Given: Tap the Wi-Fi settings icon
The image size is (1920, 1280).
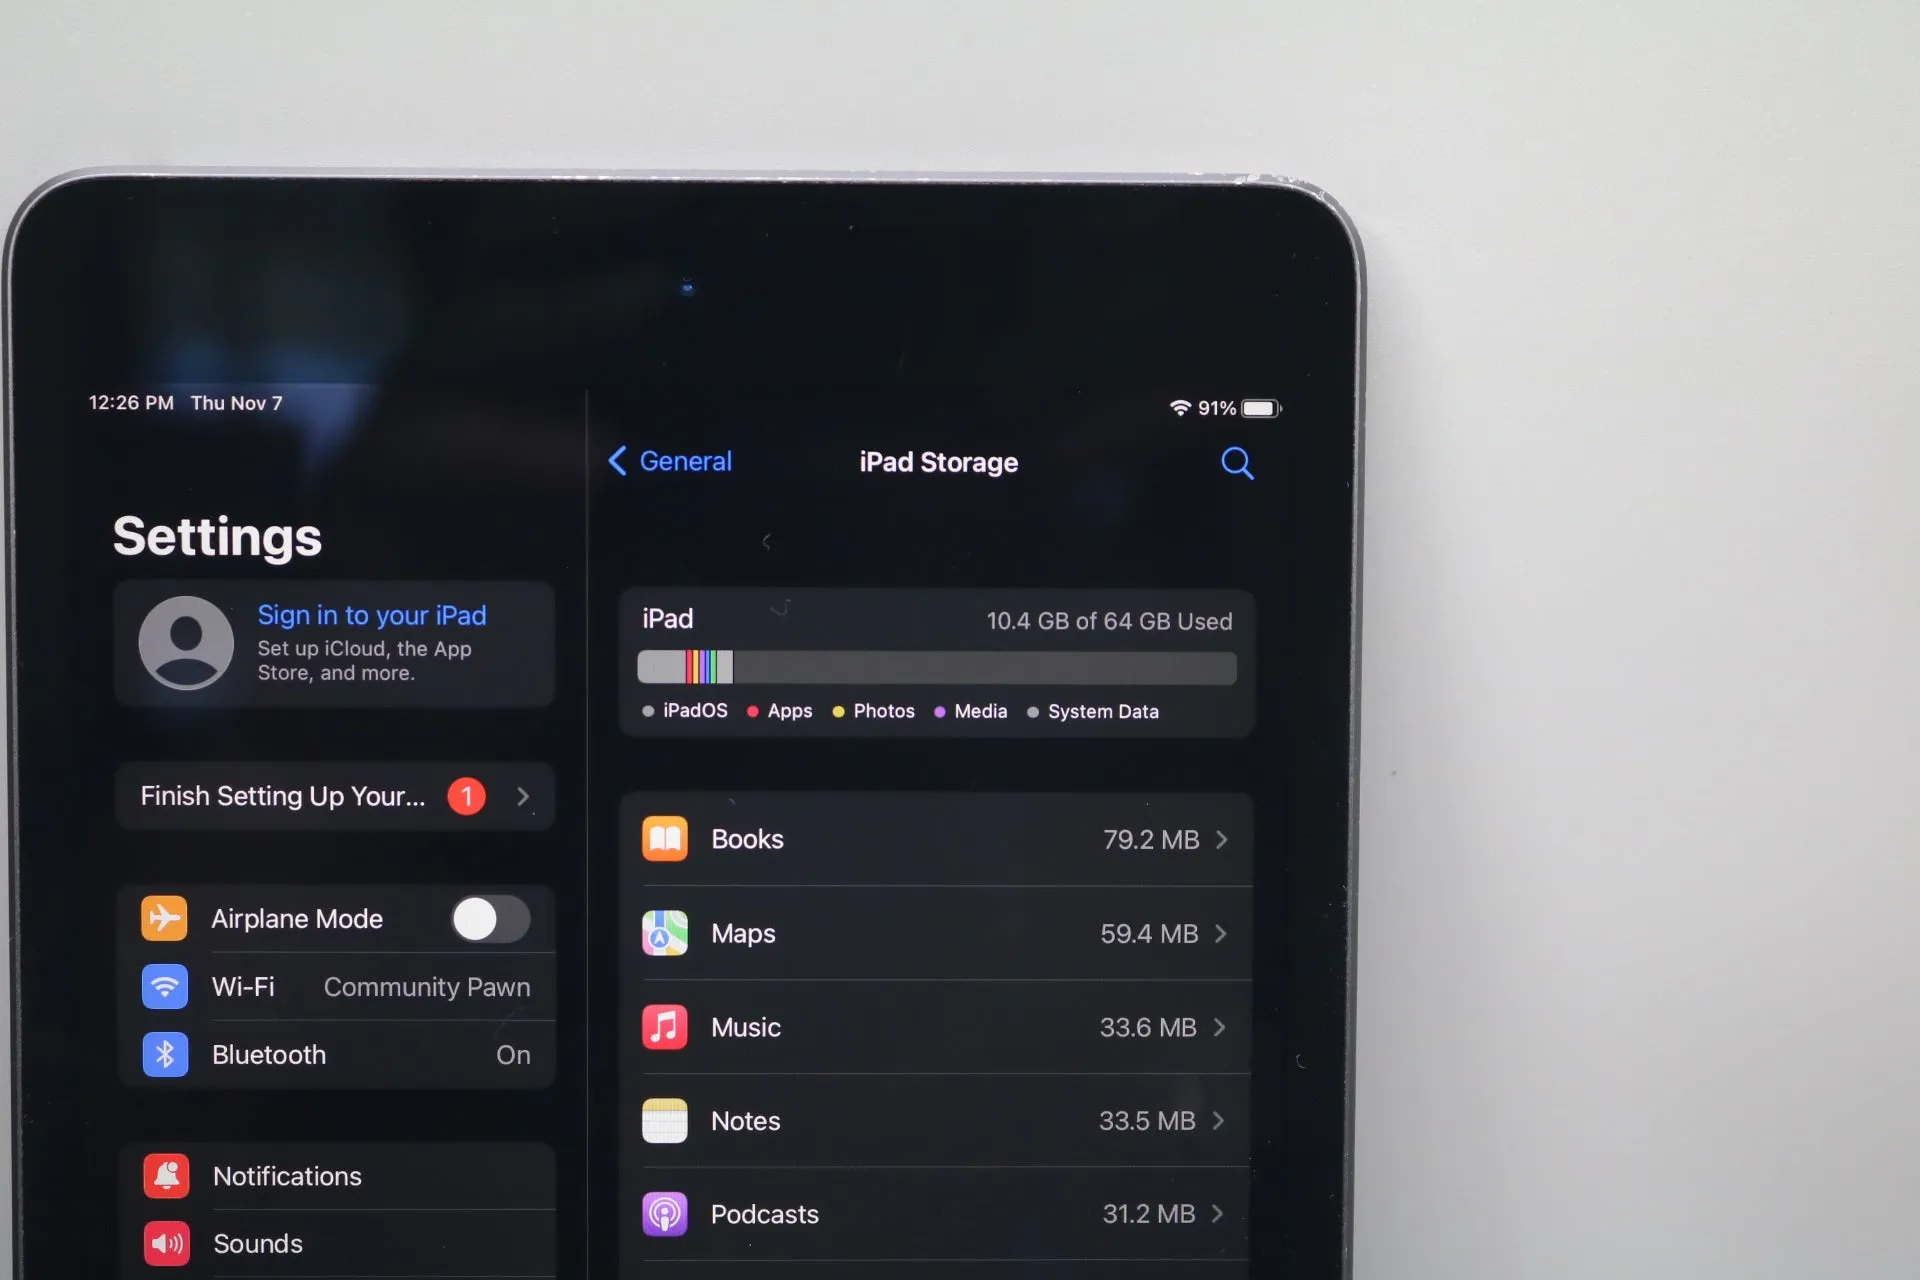Looking at the screenshot, I should [x=161, y=986].
